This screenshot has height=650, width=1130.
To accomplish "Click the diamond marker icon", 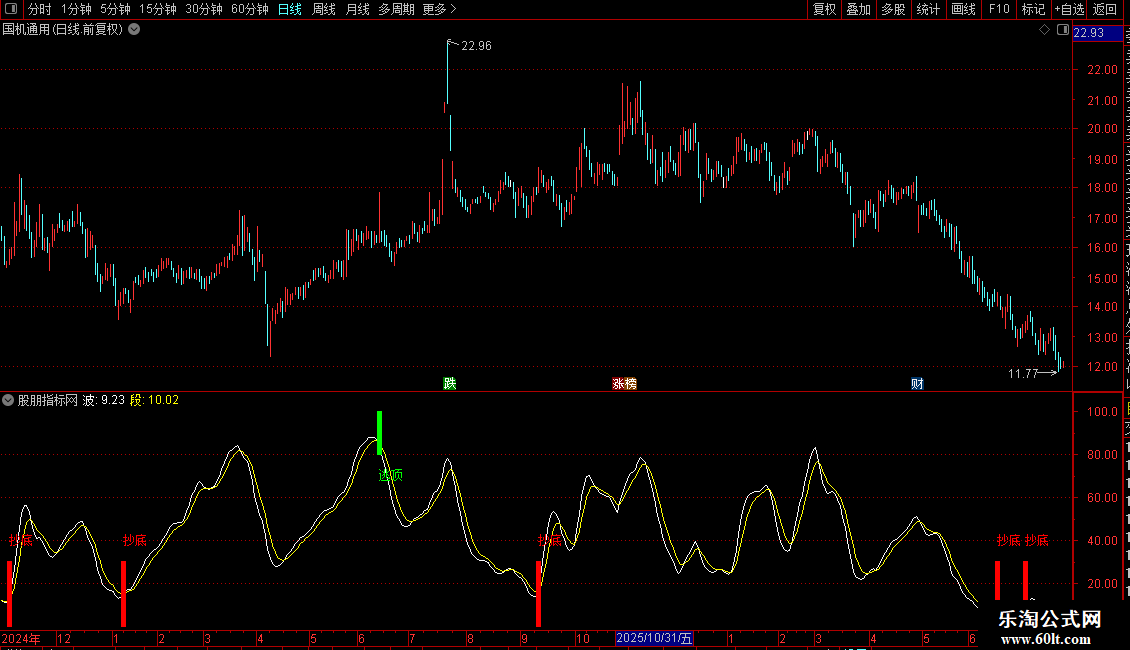I will coord(1044,30).
